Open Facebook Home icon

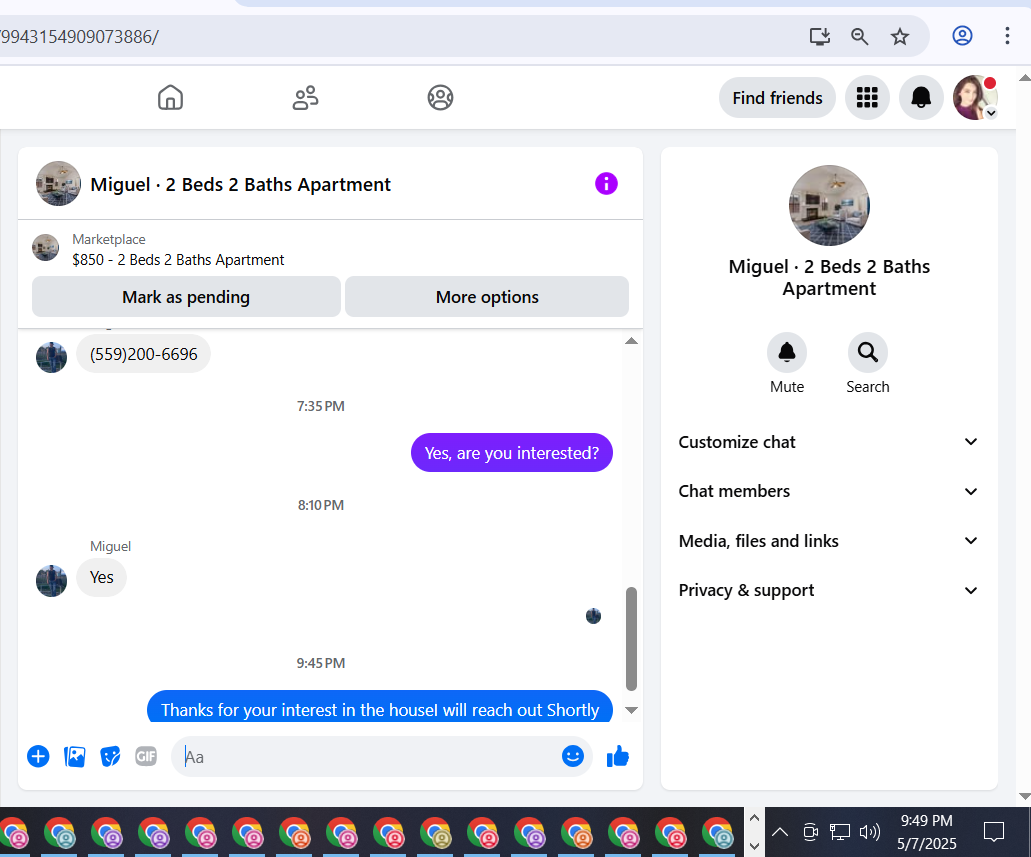[170, 97]
